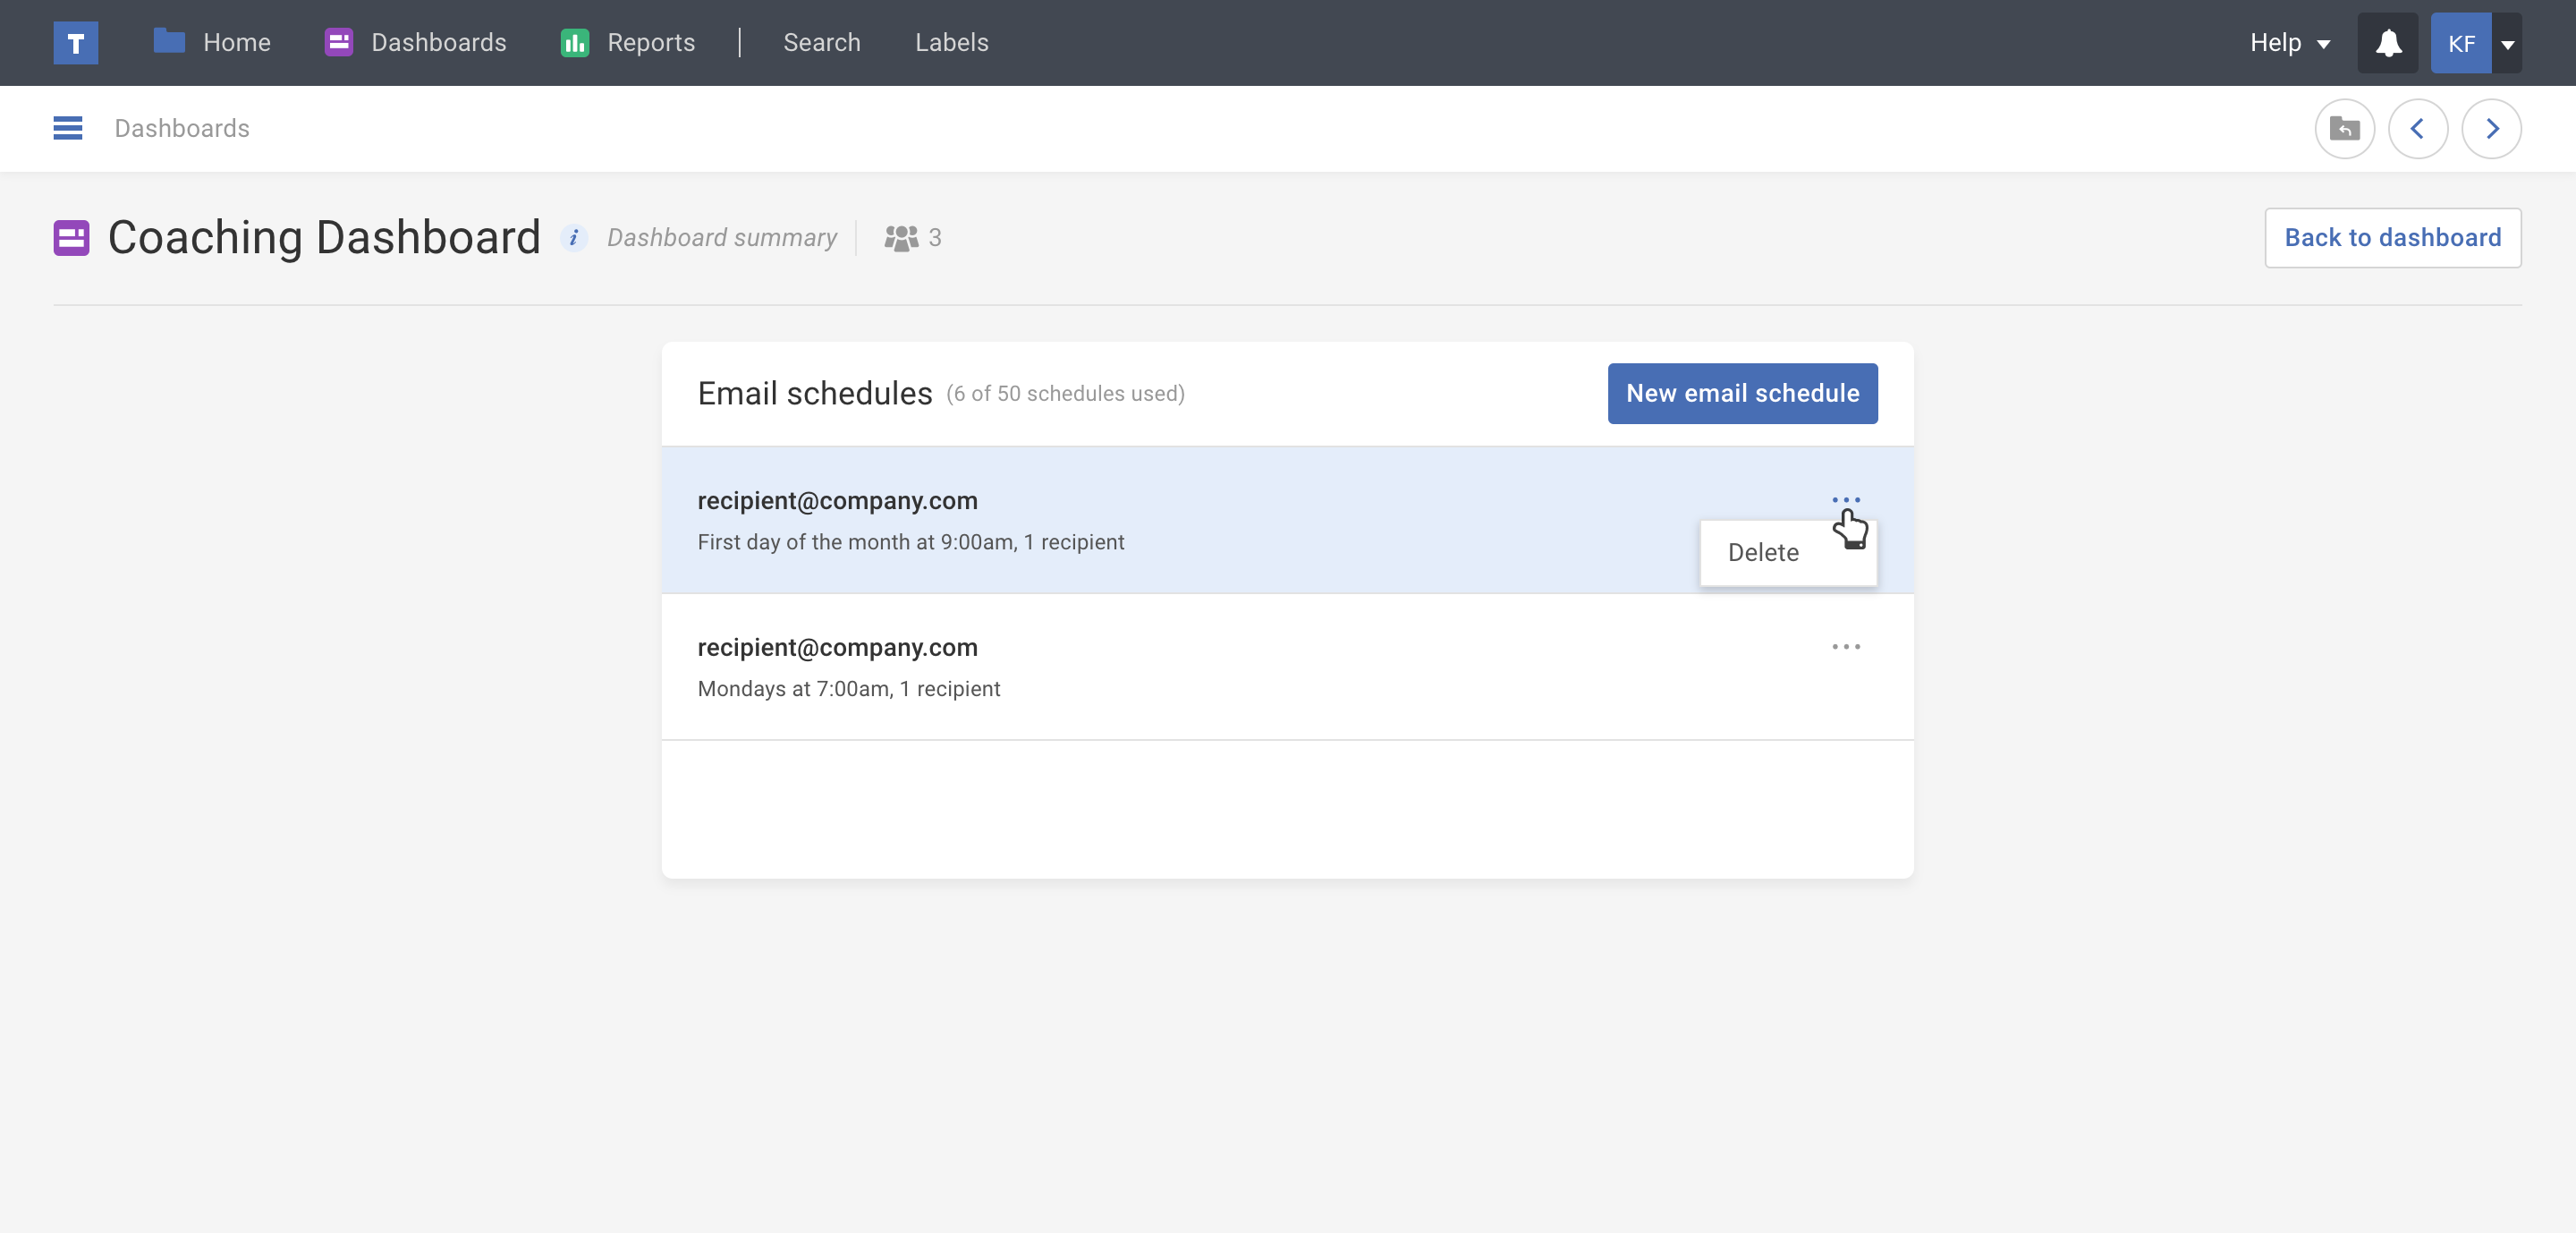2576x1233 pixels.
Task: Click the dashboard info icon
Action: click(573, 238)
